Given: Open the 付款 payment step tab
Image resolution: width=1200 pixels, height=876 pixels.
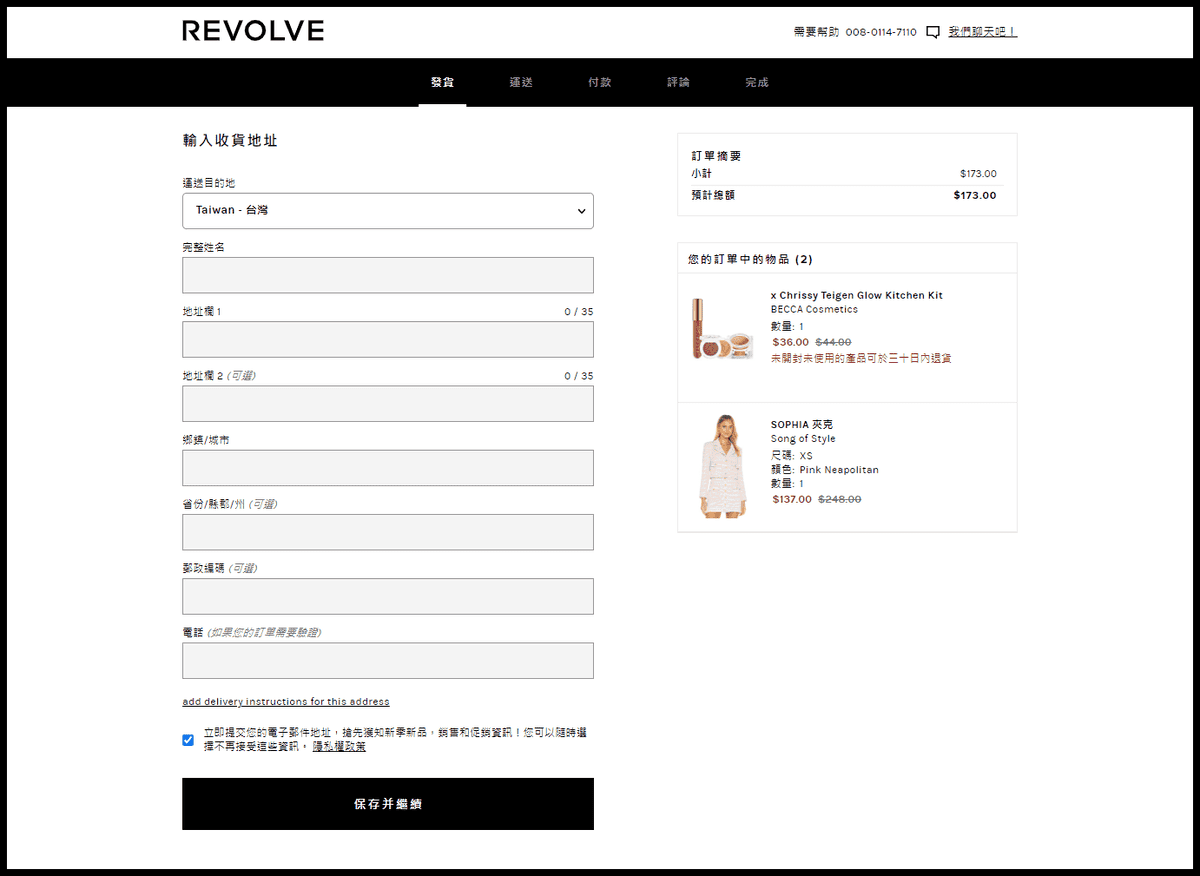Looking at the screenshot, I should tap(599, 83).
